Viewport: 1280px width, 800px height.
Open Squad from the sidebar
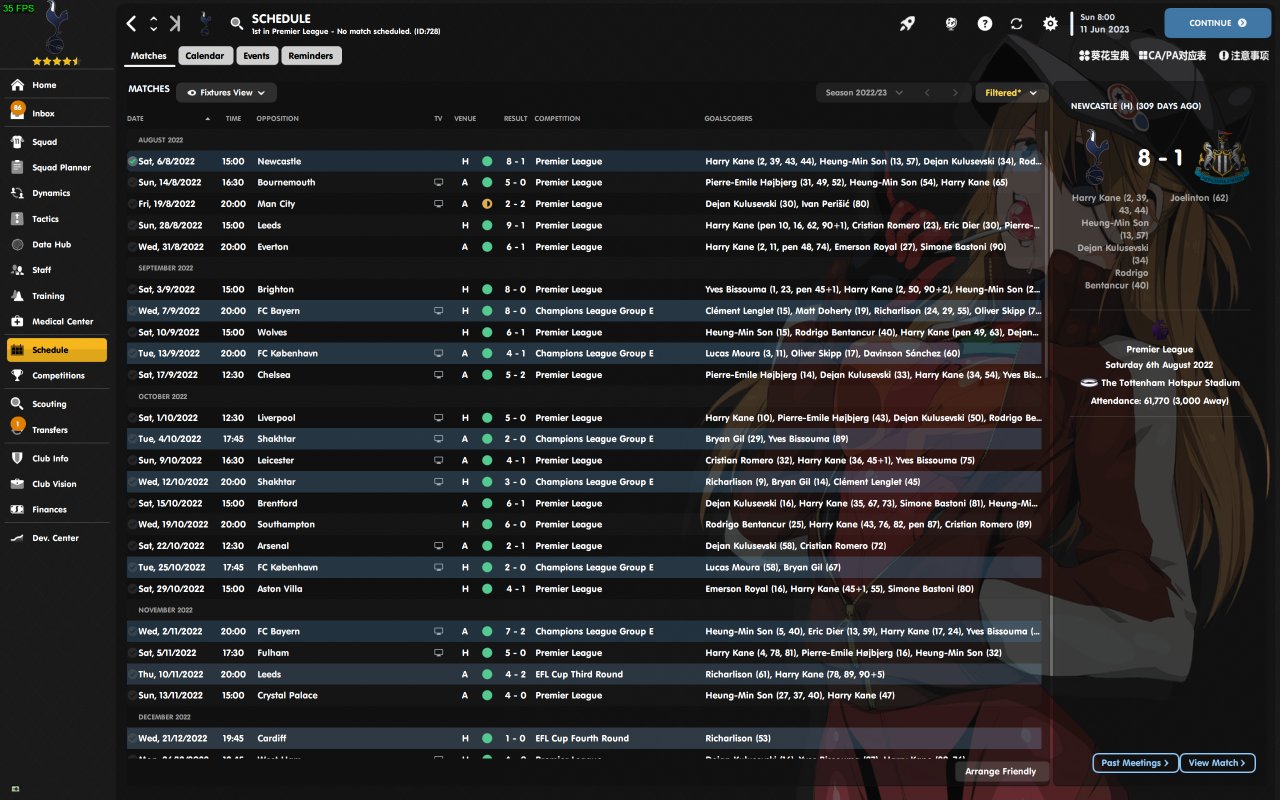(x=57, y=142)
